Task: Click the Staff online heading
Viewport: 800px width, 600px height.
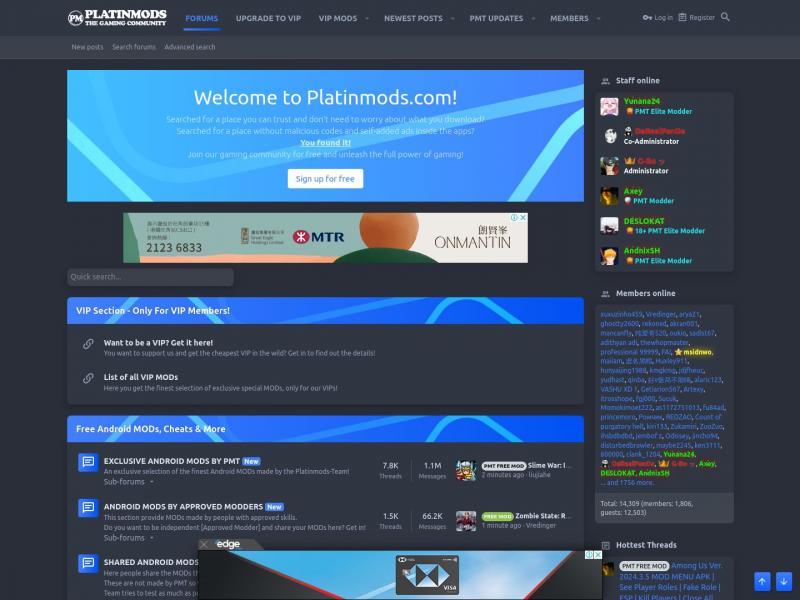Action: pyautogui.click(x=637, y=81)
